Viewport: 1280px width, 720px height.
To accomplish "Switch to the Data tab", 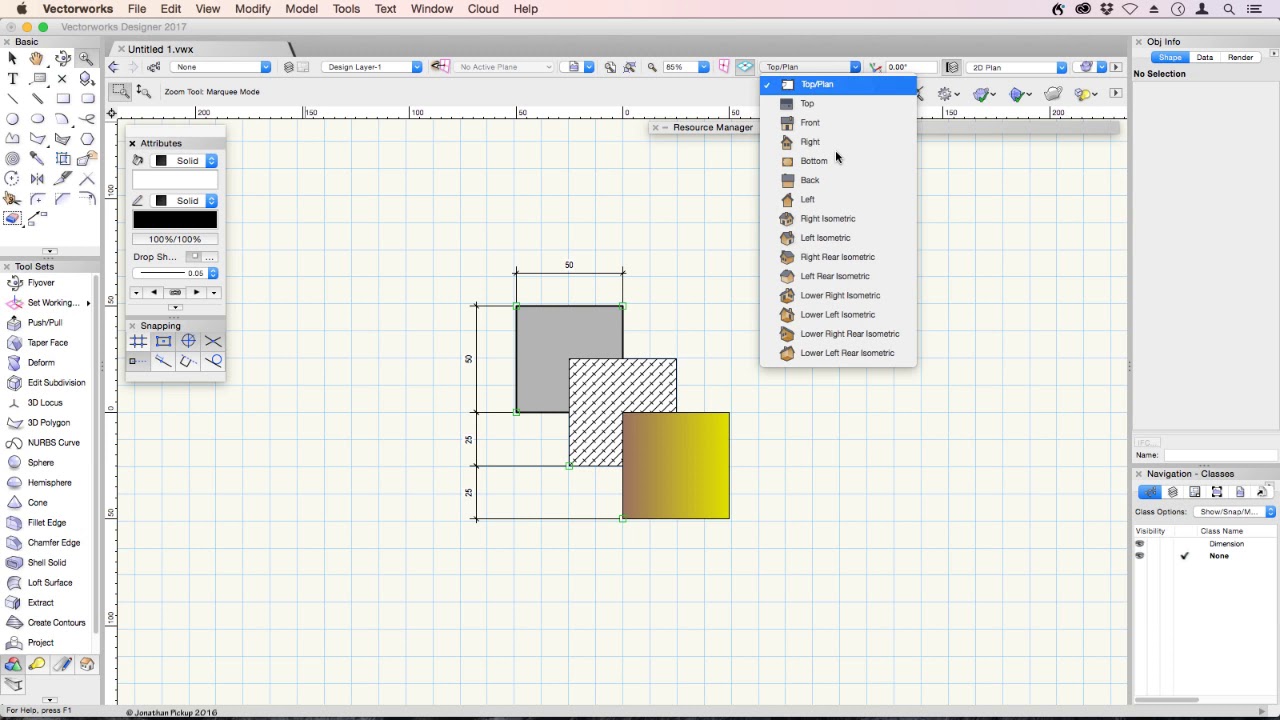I will coord(1204,58).
